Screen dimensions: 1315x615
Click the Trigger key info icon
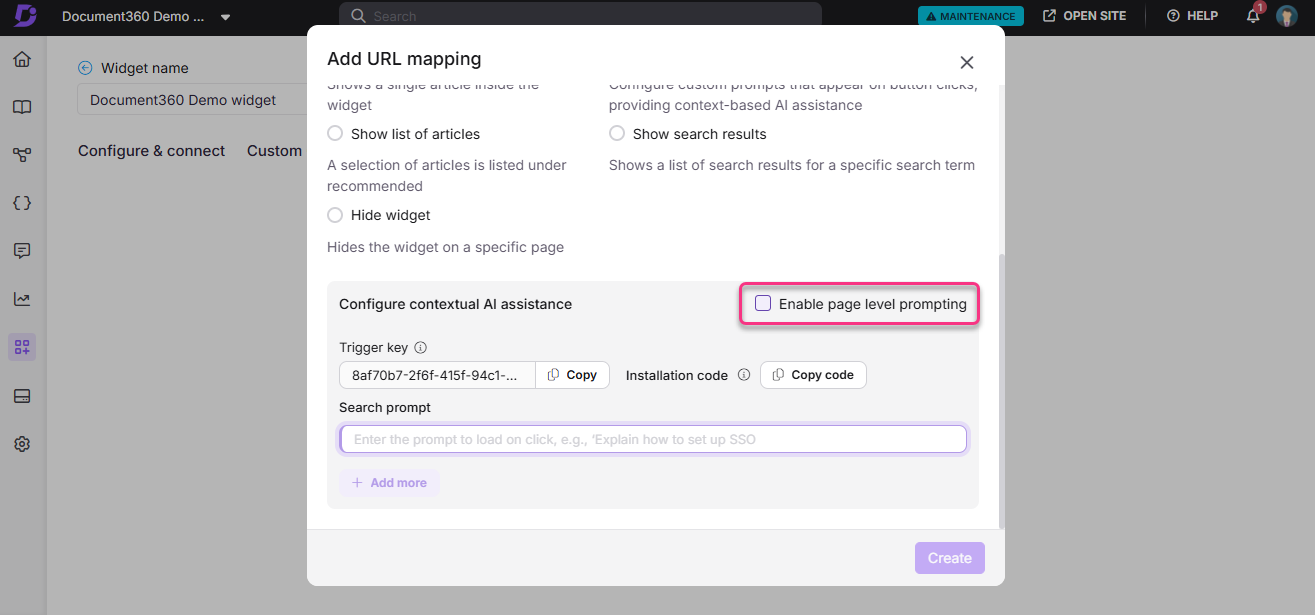(421, 348)
